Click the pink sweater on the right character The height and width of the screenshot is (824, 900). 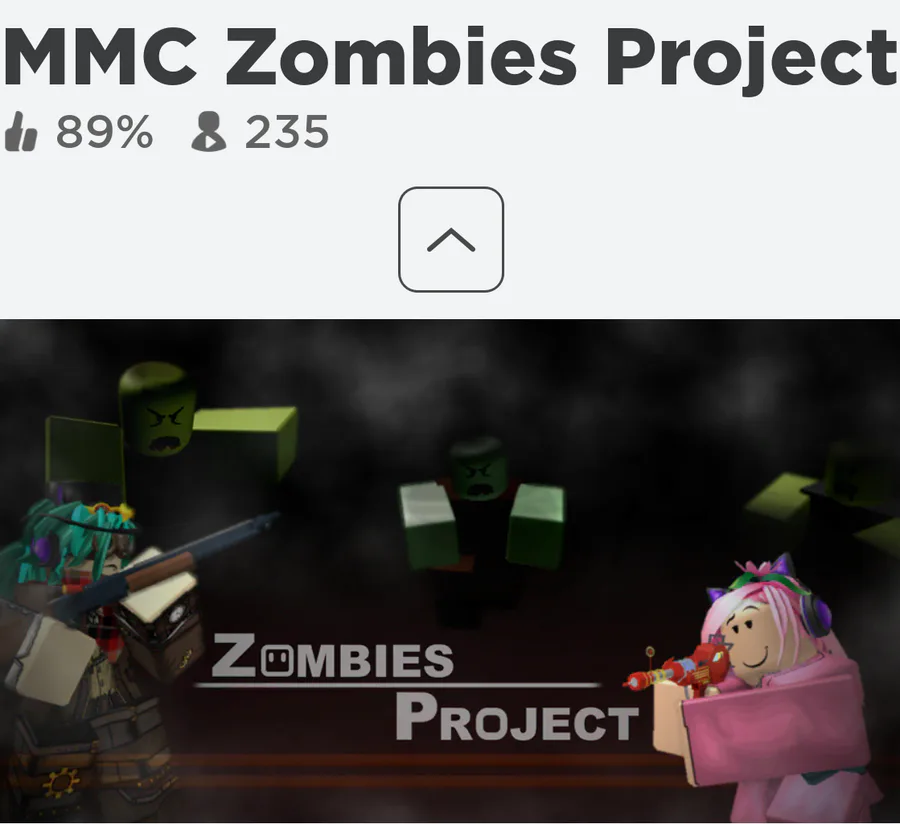pyautogui.click(x=779, y=740)
